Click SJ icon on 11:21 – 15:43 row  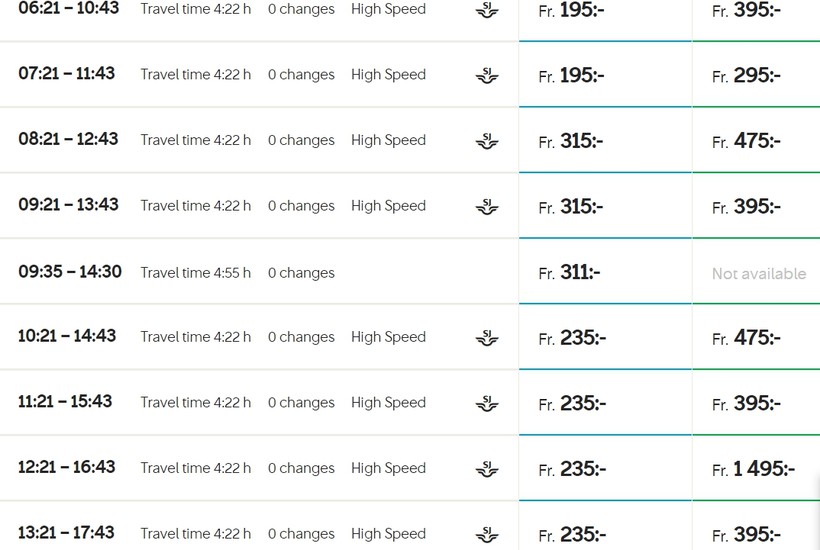[x=487, y=404]
